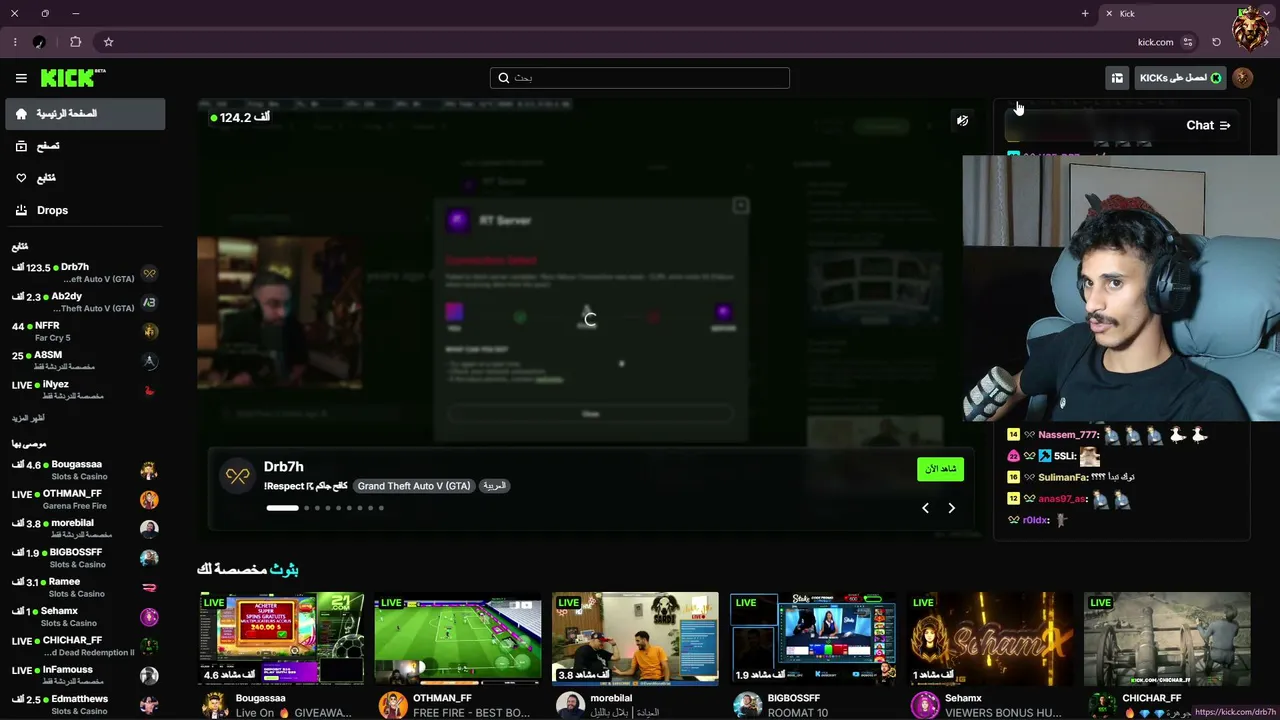Open CHICHAR_FF in recommended sidebar list
The height and width of the screenshot is (720, 1280).
point(85,646)
